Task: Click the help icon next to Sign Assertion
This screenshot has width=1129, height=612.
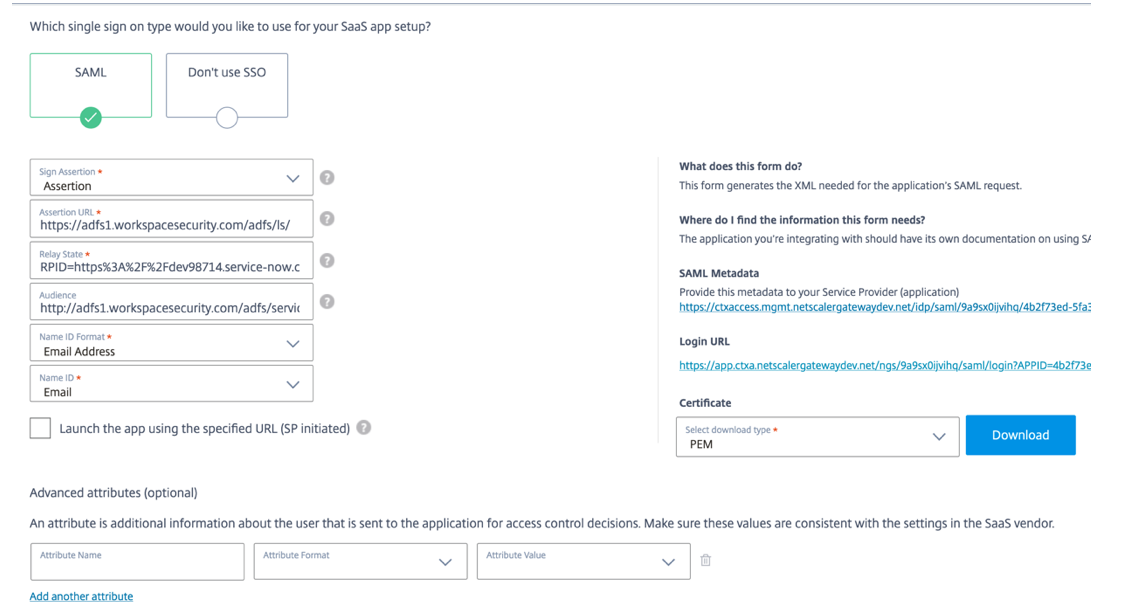Action: pos(327,178)
